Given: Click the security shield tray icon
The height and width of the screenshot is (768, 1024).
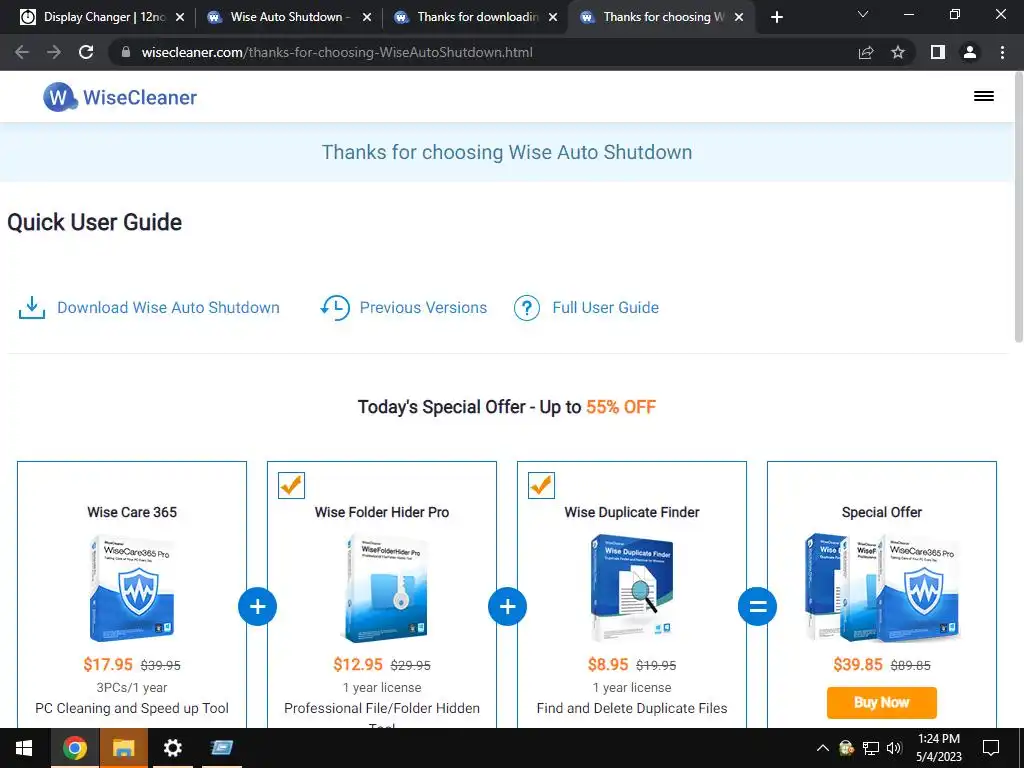Looking at the screenshot, I should [846, 748].
